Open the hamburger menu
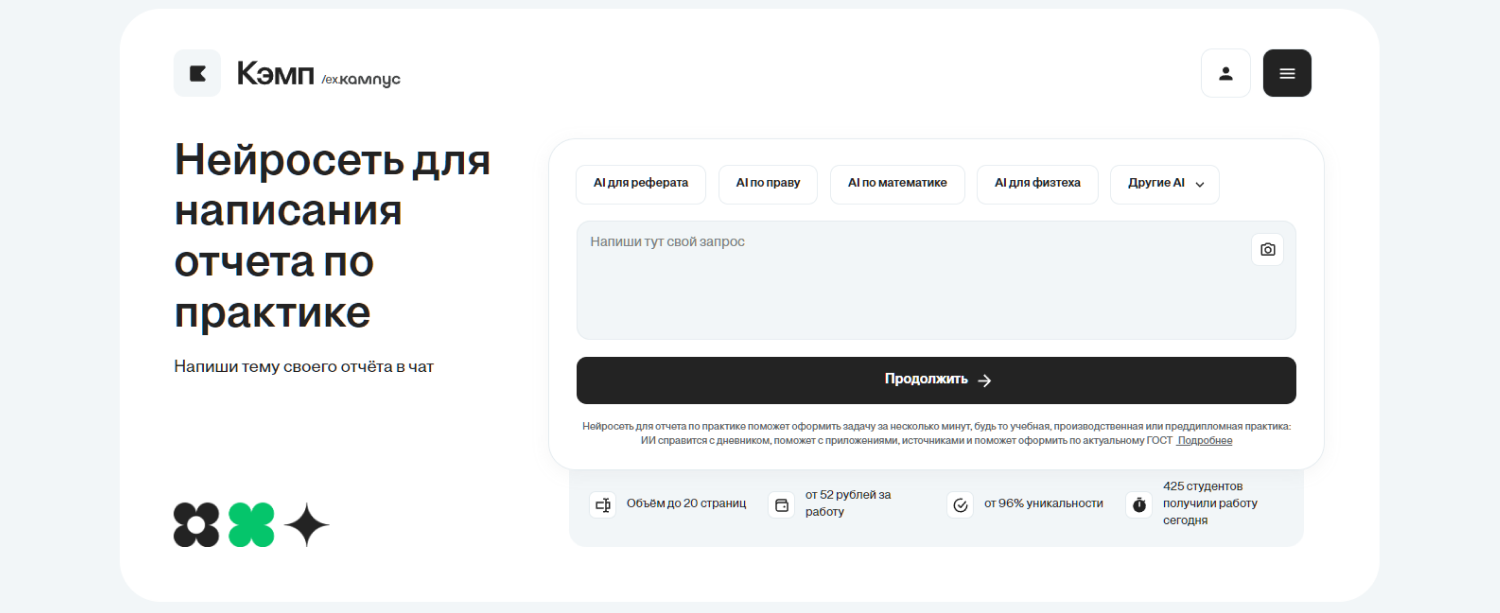Screen dimensions: 1500x613 pyautogui.click(x=1287, y=73)
